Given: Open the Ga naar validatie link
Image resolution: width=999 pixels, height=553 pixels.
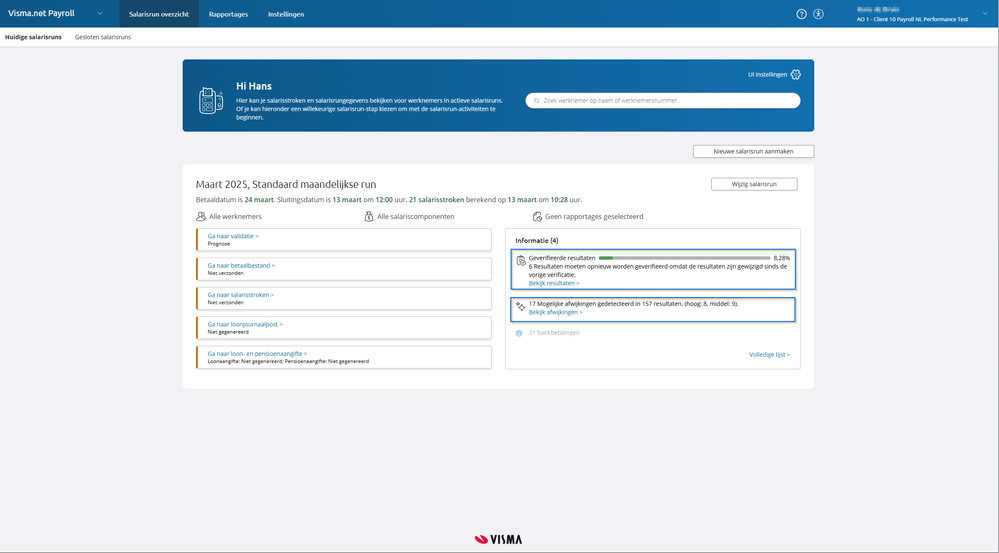Looking at the screenshot, I should [x=233, y=236].
